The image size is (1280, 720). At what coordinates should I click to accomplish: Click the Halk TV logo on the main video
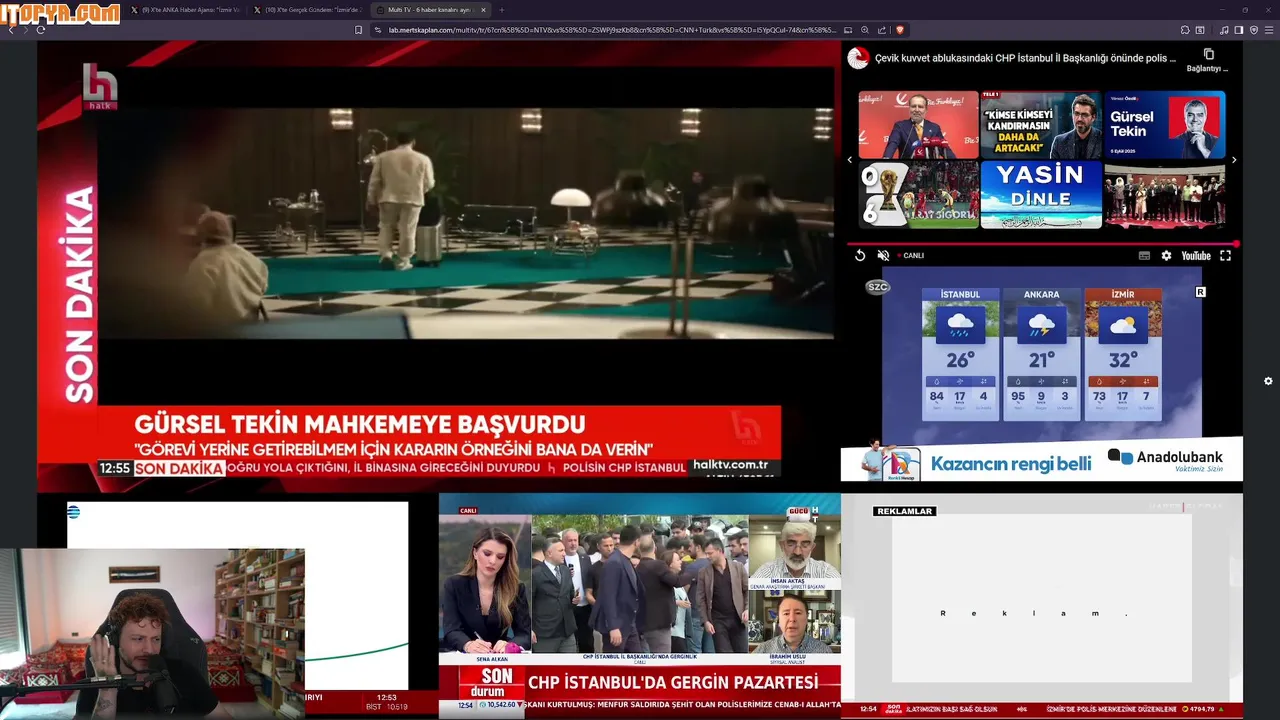(x=100, y=87)
